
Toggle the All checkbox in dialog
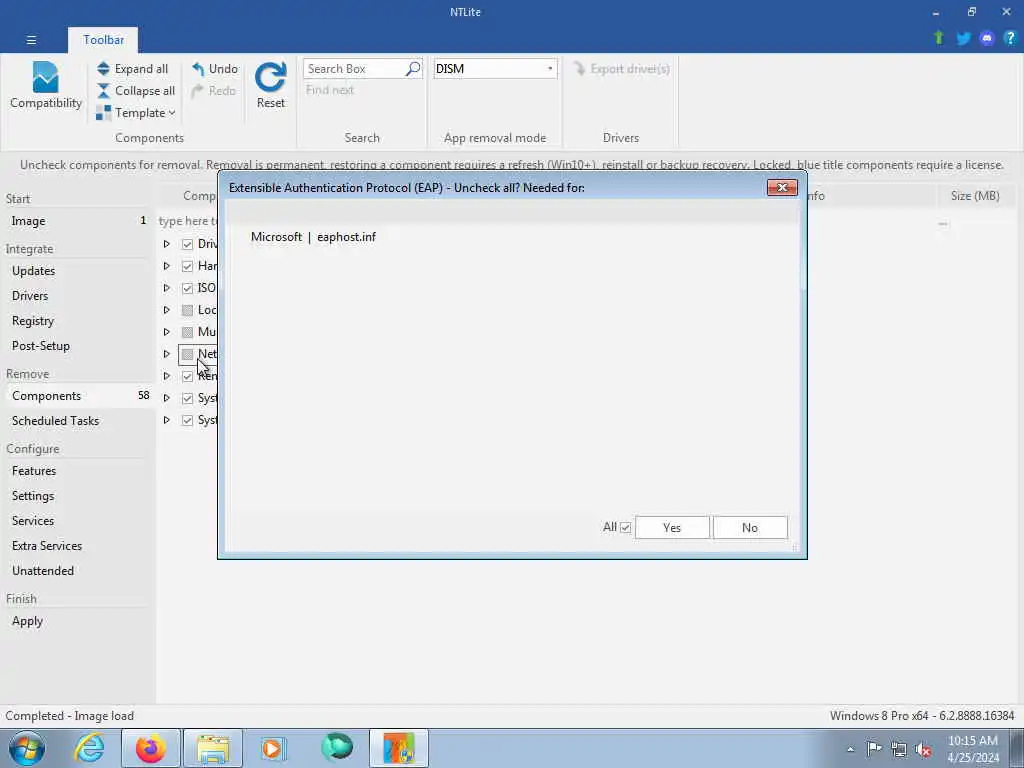tap(626, 527)
